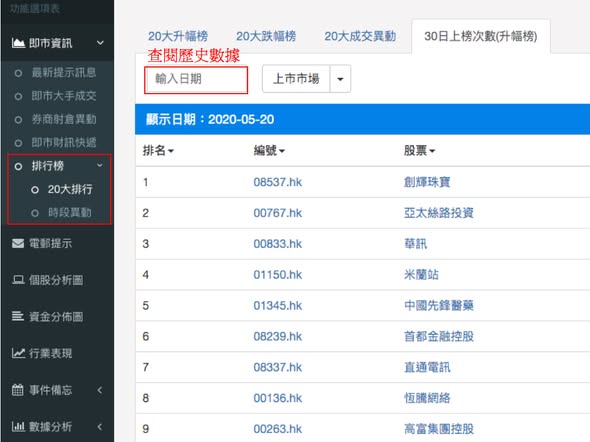This screenshot has height=442, width=590.
Task: Expand the 數據分析 menu arrow
Action: click(100, 427)
